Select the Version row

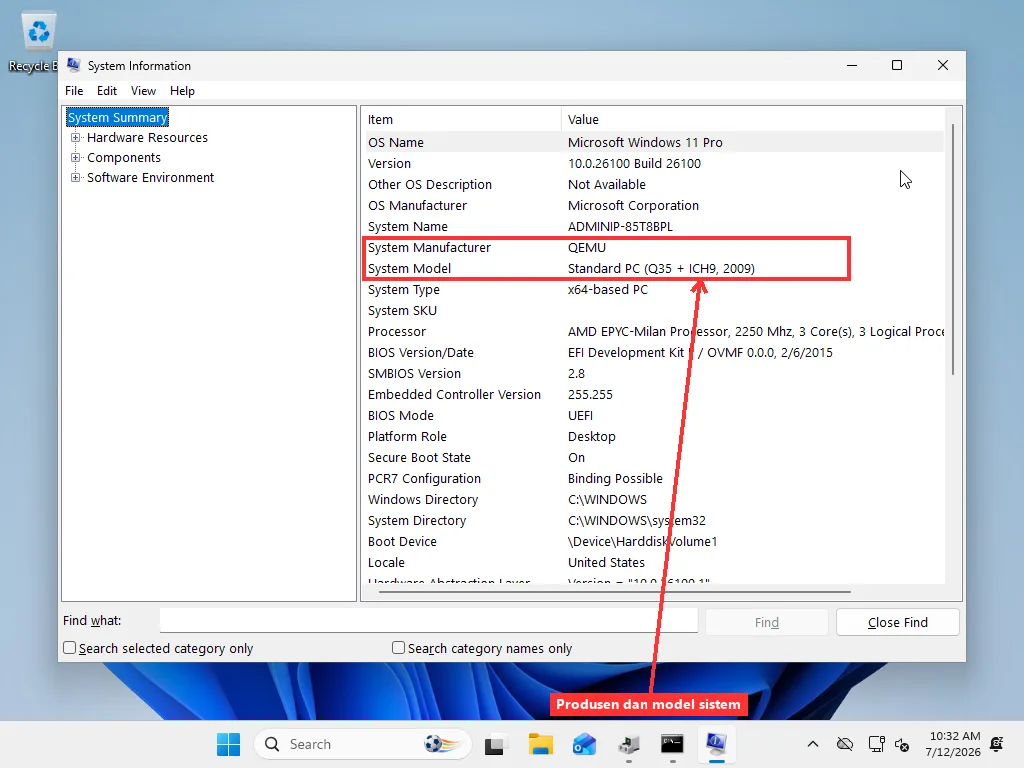(x=653, y=163)
